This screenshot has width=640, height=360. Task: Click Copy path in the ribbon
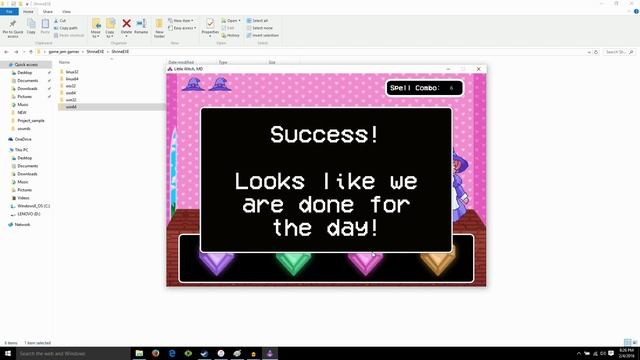pos(65,28)
